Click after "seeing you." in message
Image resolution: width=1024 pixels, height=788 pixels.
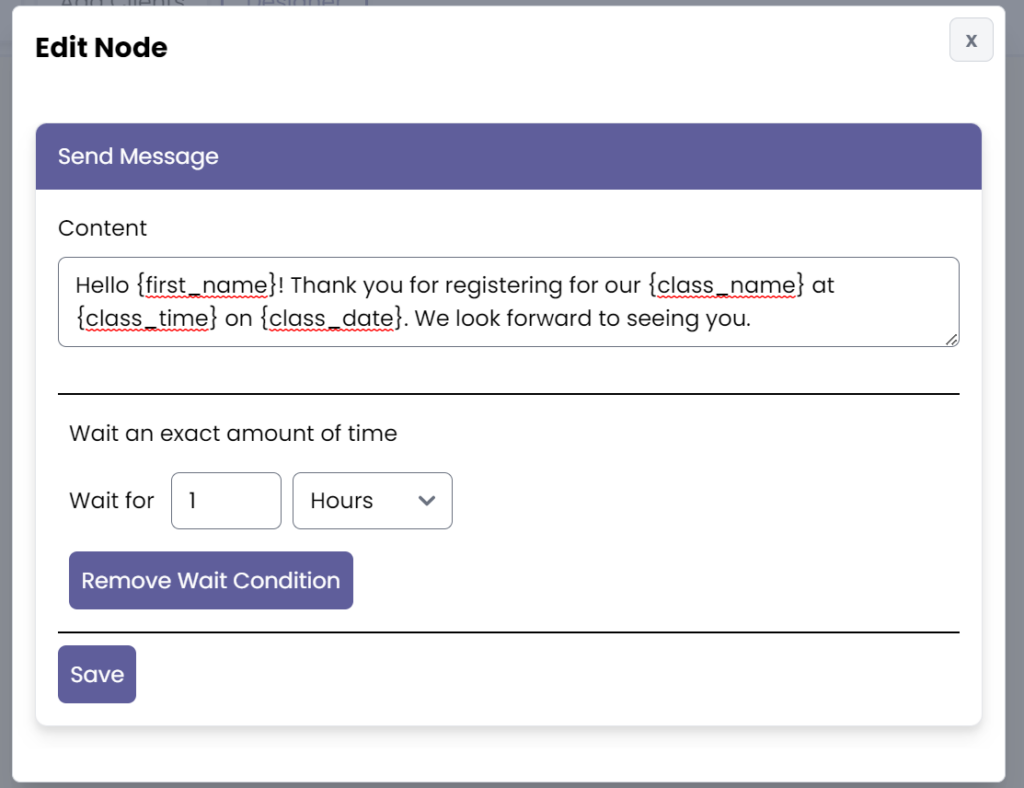(752, 319)
